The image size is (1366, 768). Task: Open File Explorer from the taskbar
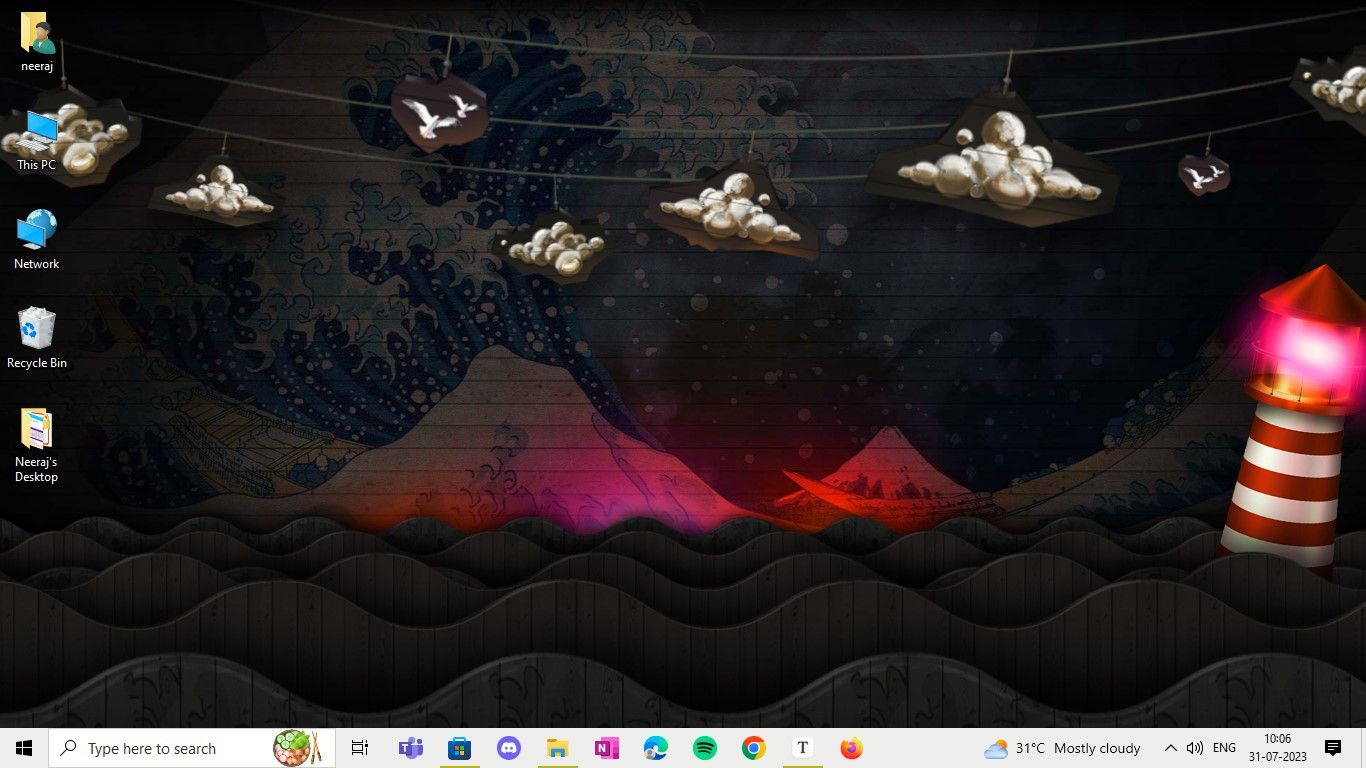pos(557,748)
